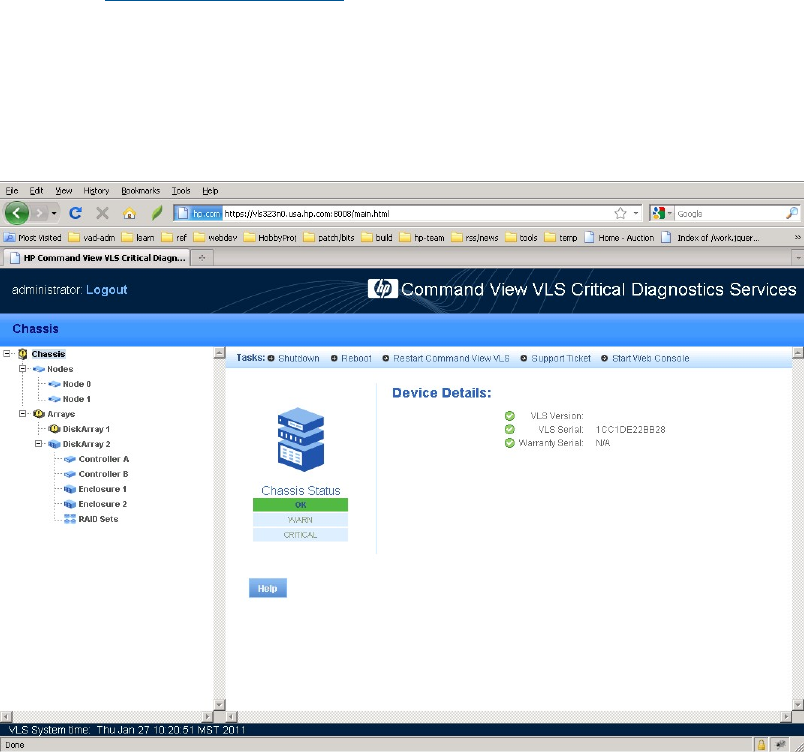Click the Google search box
Screen dimensions: 804x752
(x=729, y=213)
